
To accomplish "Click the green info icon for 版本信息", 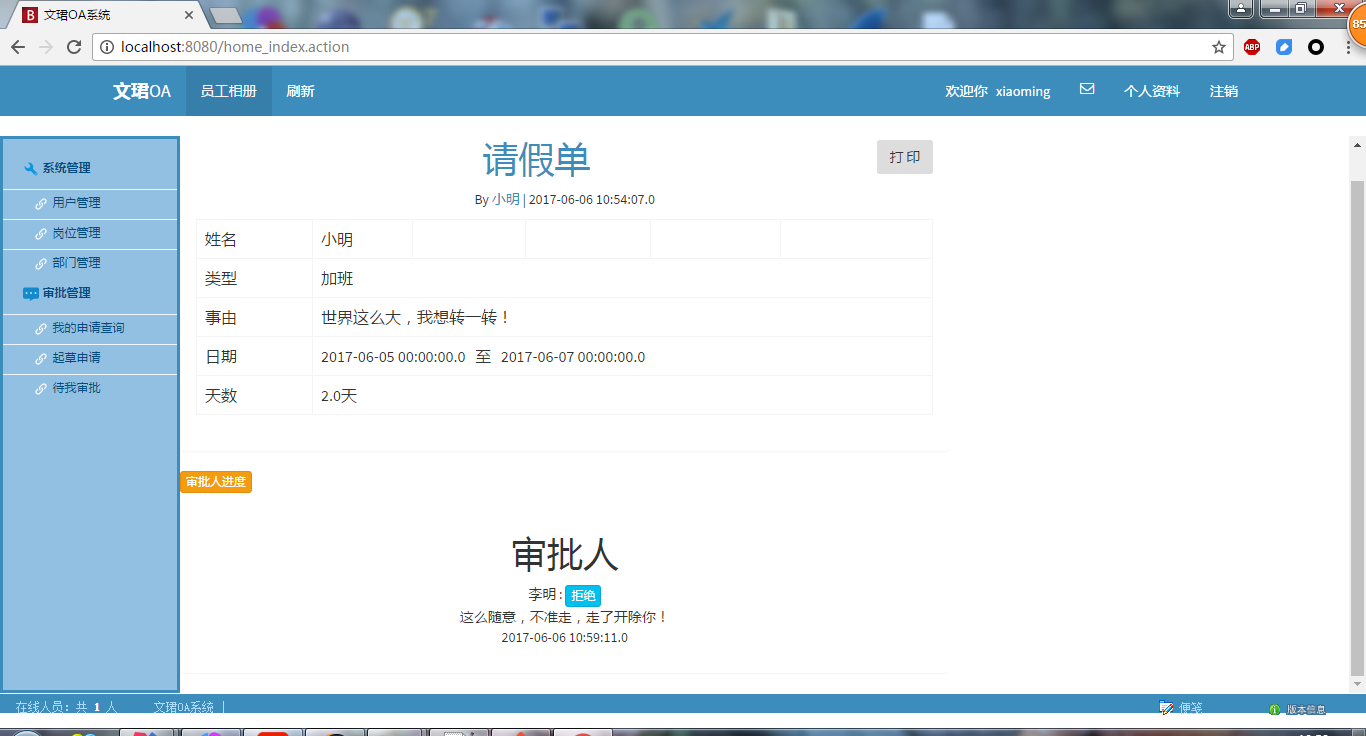I will 1274,709.
